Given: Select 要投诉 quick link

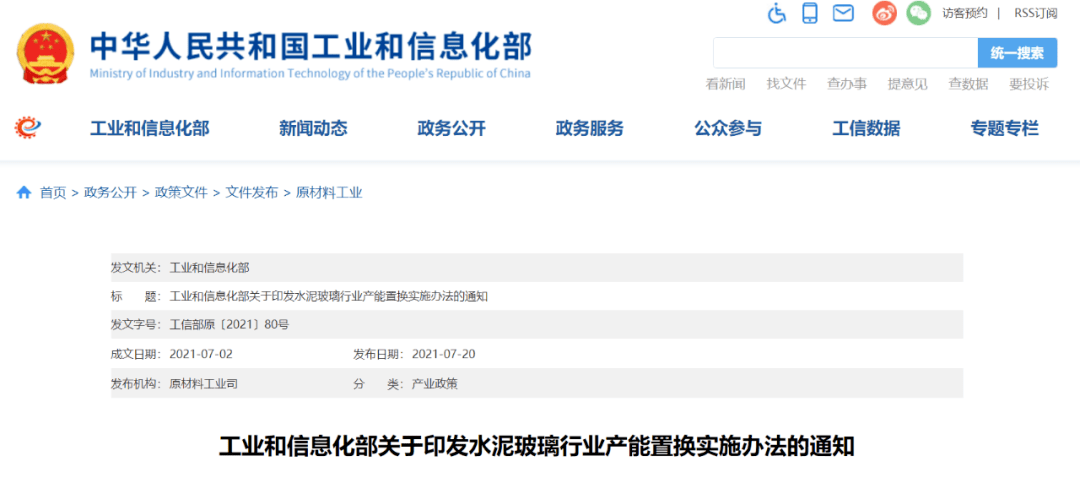Looking at the screenshot, I should pyautogui.click(x=1029, y=84).
